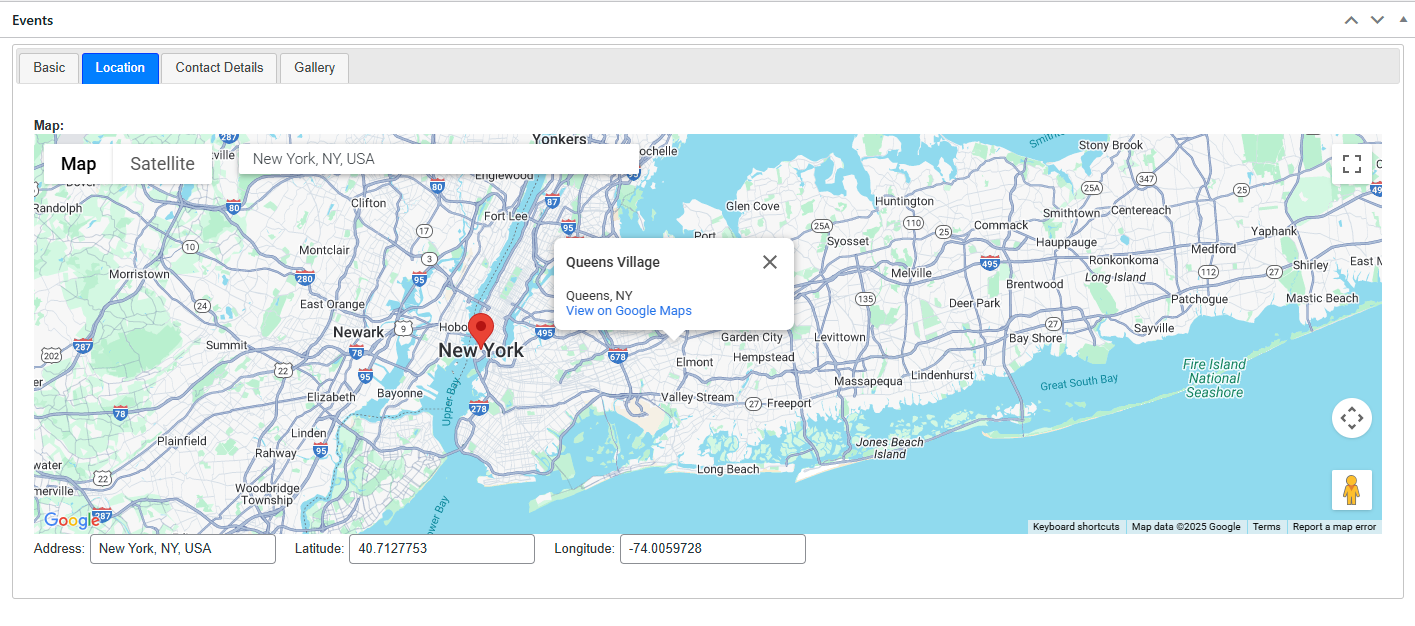Click the Levittown map label
Screen dimensions: 1415x626
839,337
